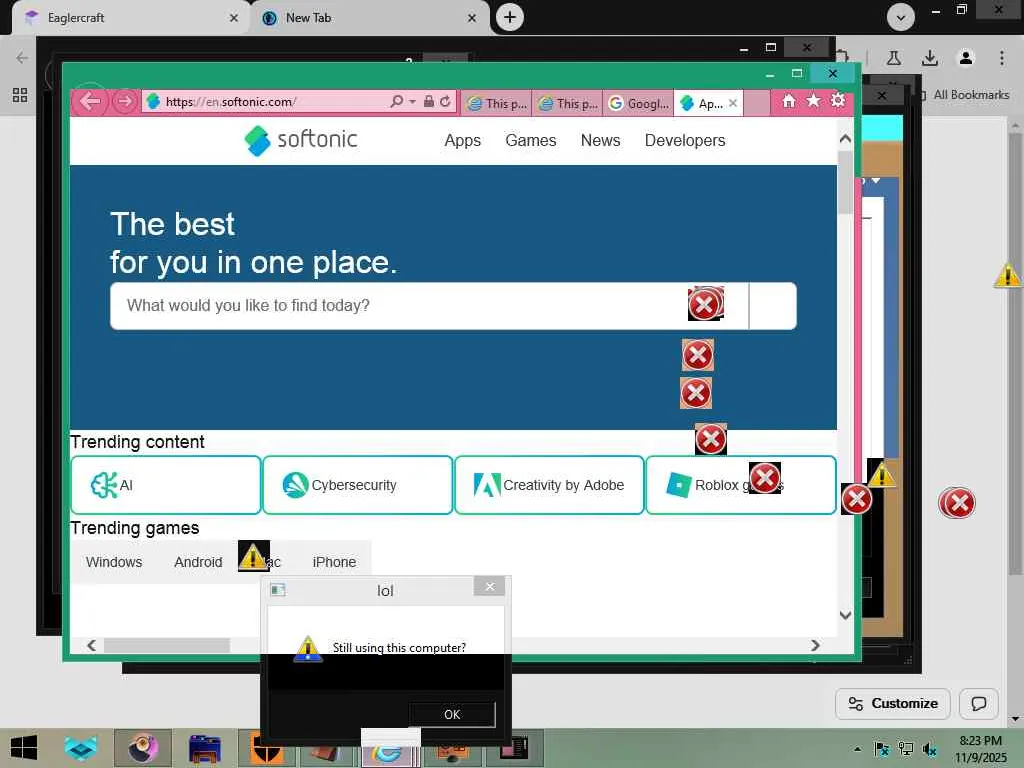Click the Action Center flag tray icon
The image size is (1024, 768).
pyautogui.click(x=881, y=748)
